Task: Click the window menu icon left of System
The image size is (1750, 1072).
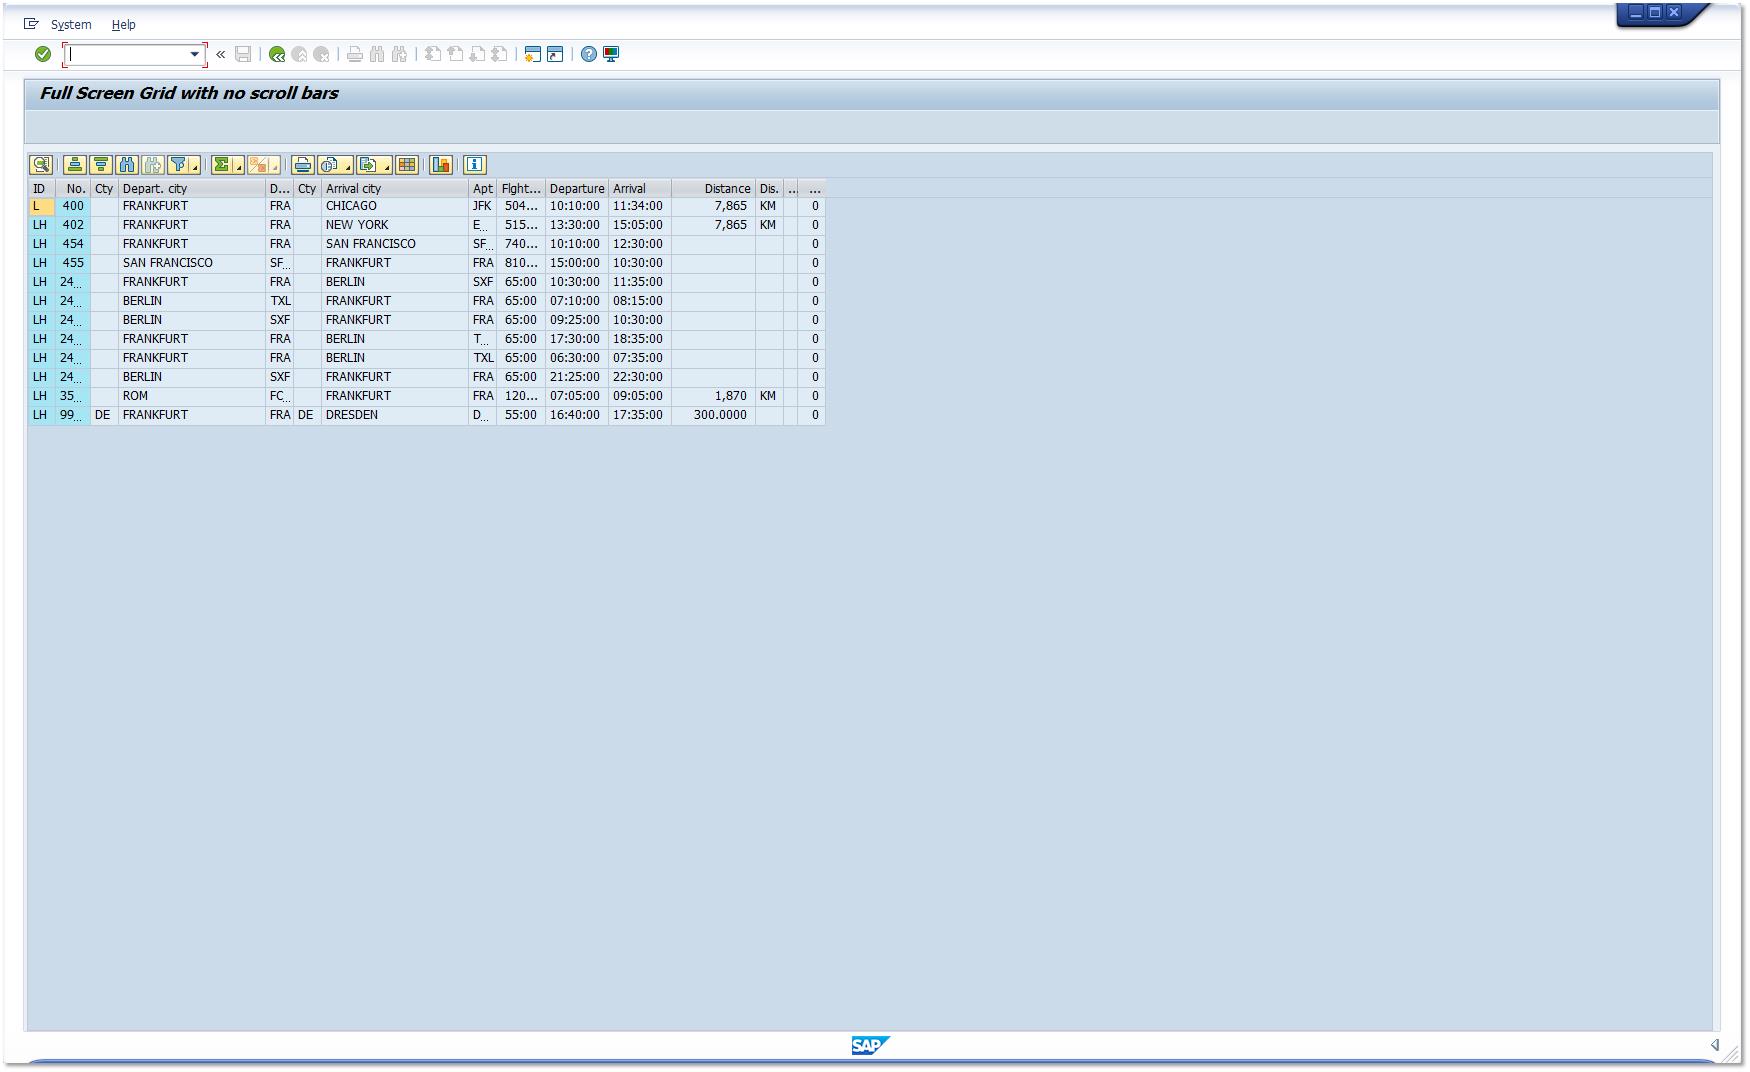Action: [31, 24]
